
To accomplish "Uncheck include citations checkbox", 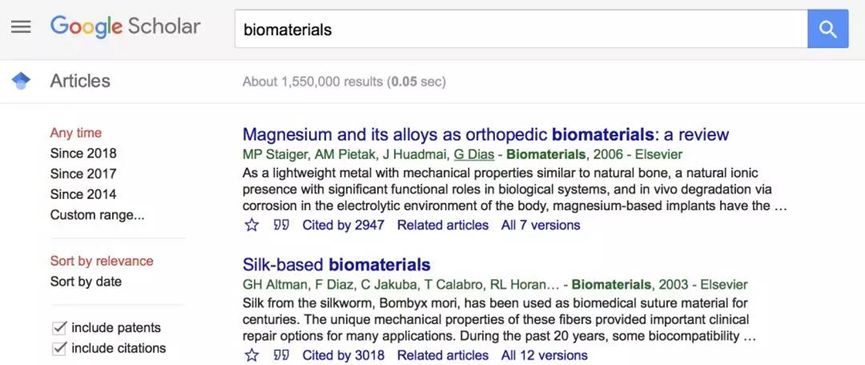I will 59,348.
